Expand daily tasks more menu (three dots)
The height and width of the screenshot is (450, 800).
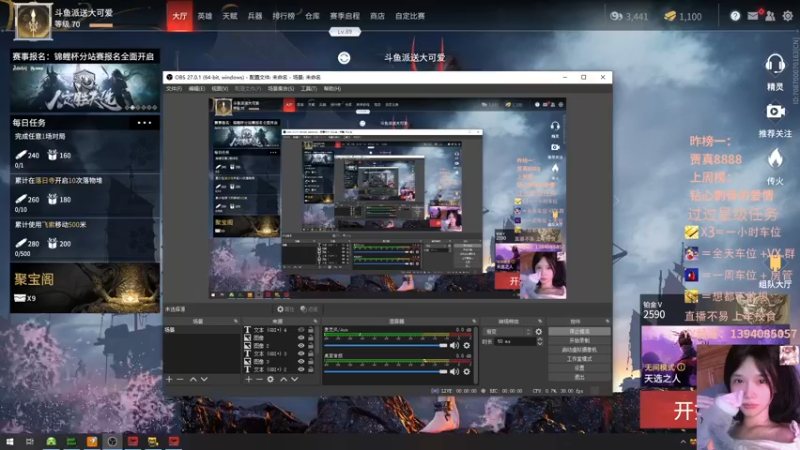click(x=144, y=122)
